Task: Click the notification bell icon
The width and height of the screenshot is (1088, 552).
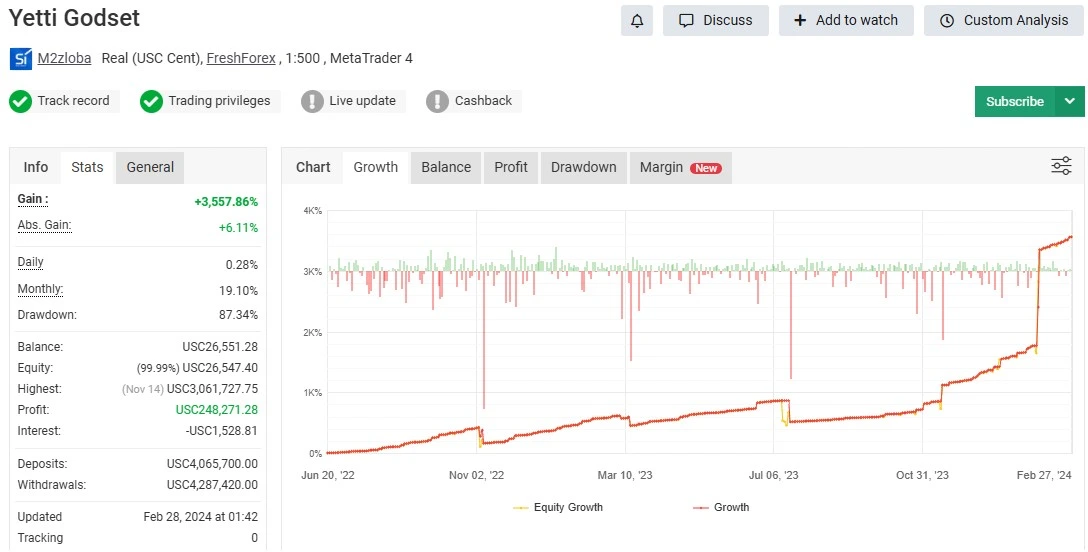Action: (x=637, y=20)
